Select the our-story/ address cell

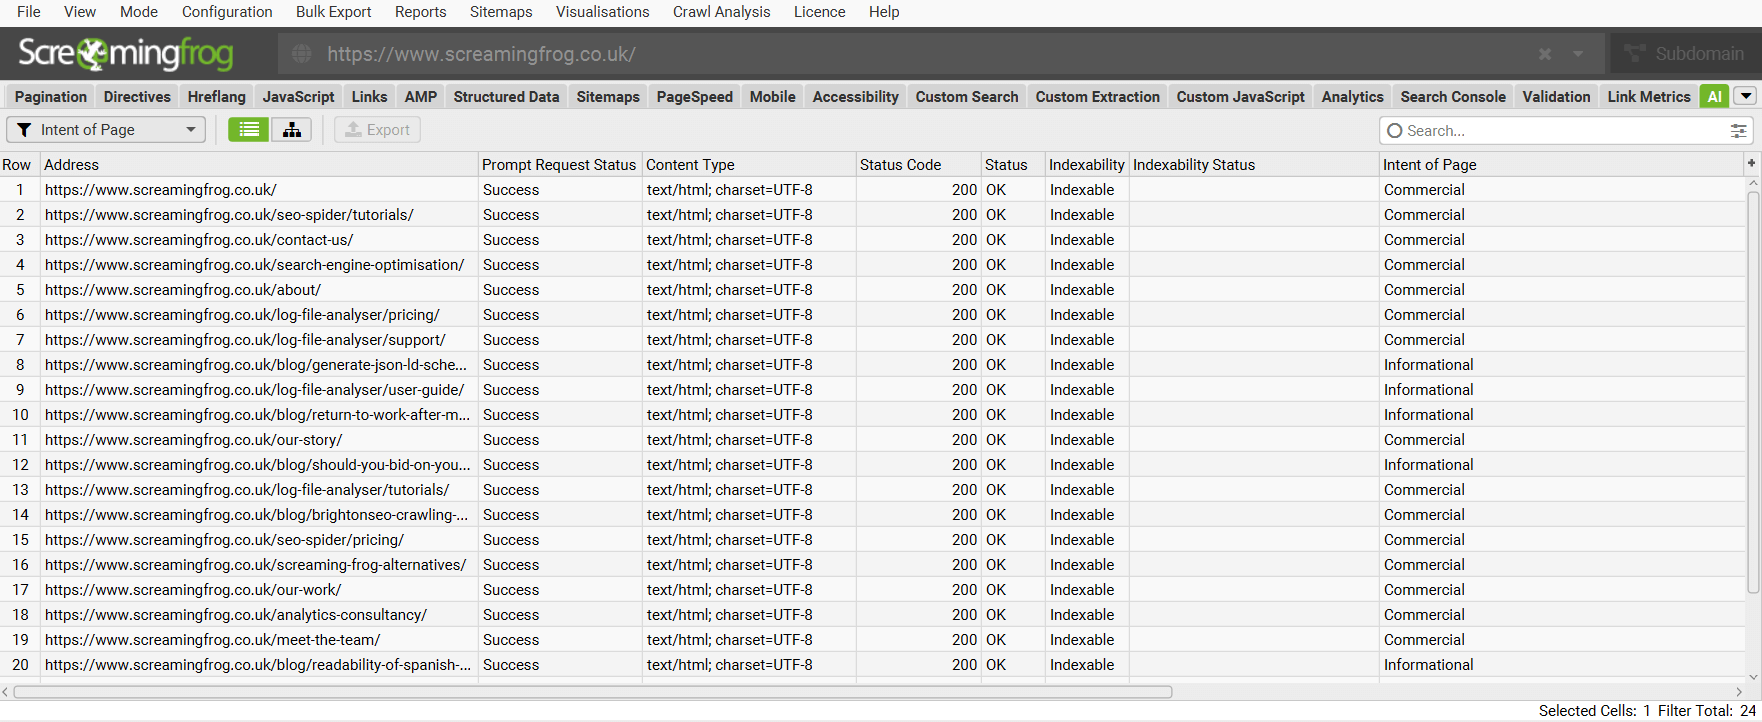259,440
